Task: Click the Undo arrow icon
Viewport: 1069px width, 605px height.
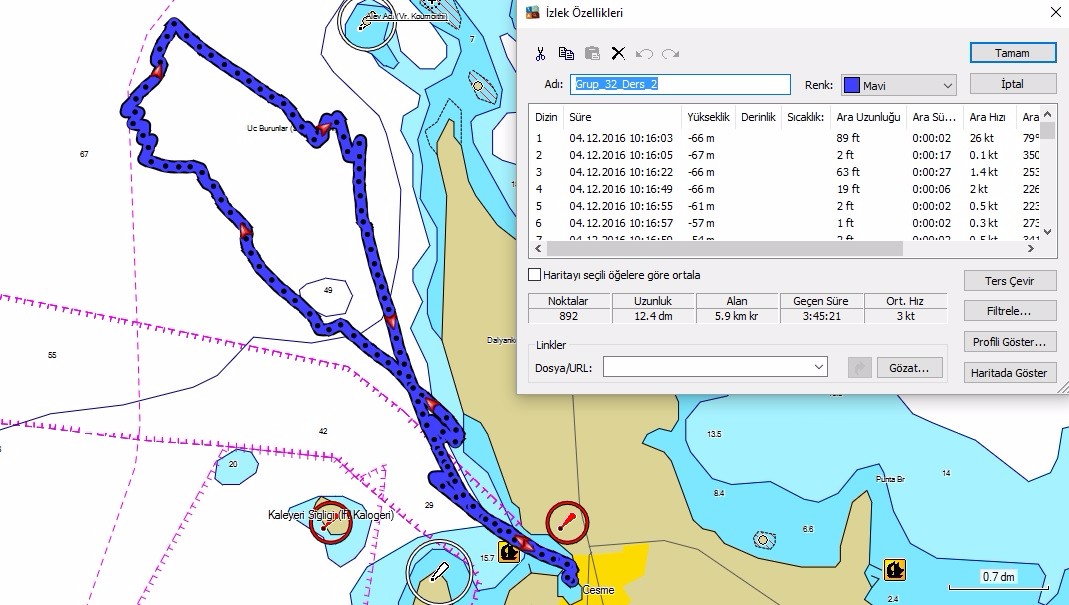Action: click(x=644, y=54)
